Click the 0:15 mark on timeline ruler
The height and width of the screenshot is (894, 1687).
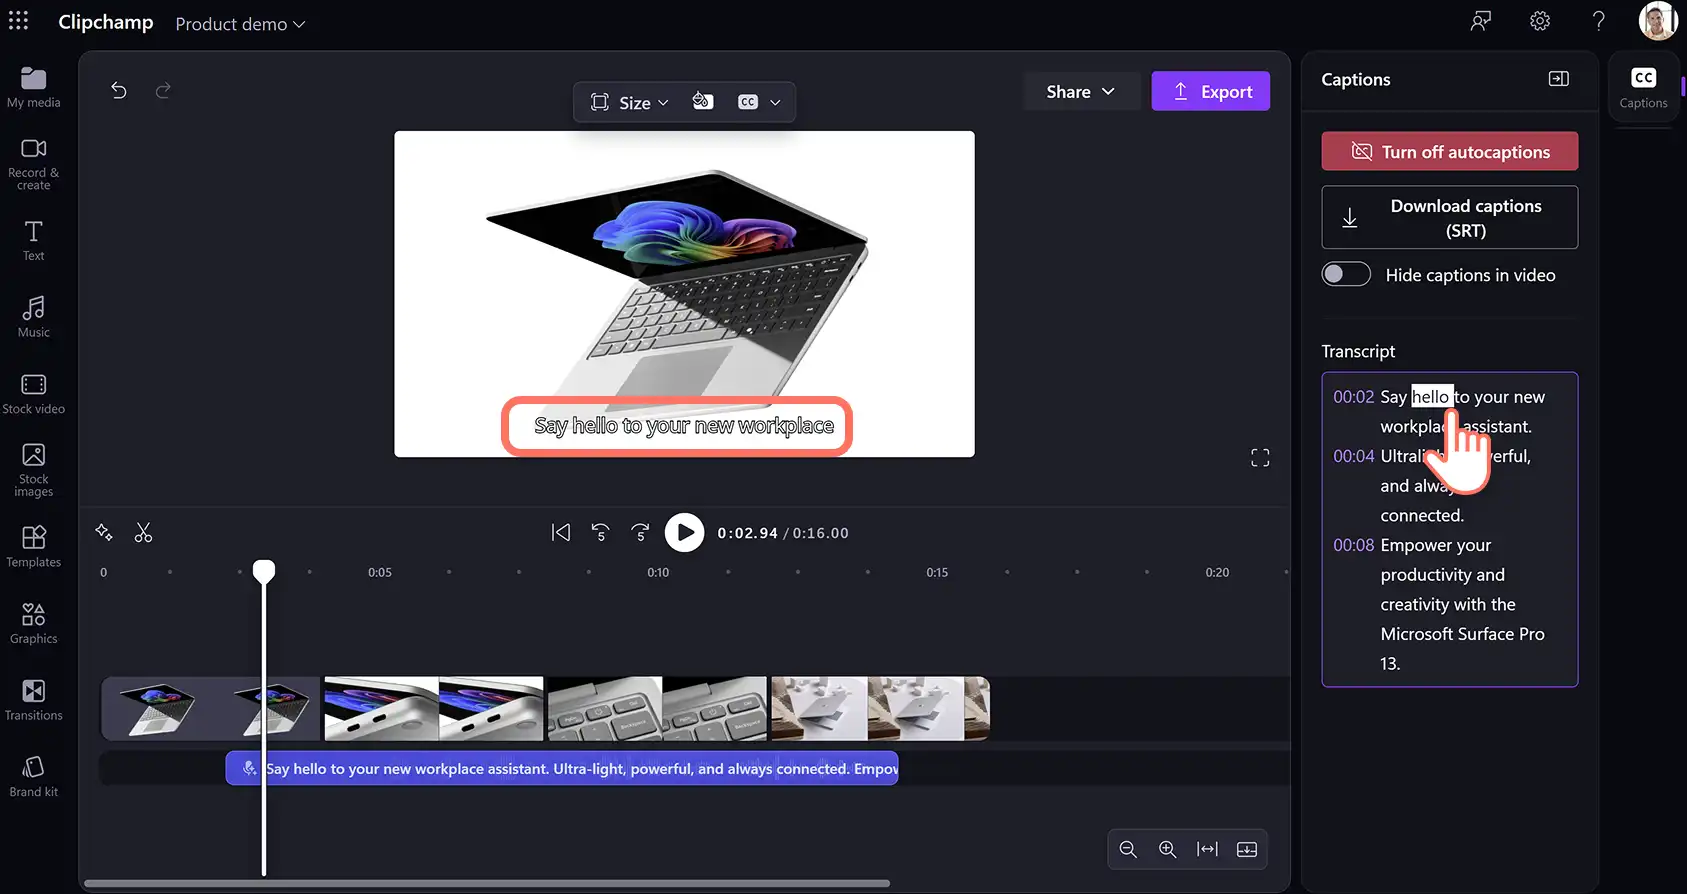tap(937, 572)
